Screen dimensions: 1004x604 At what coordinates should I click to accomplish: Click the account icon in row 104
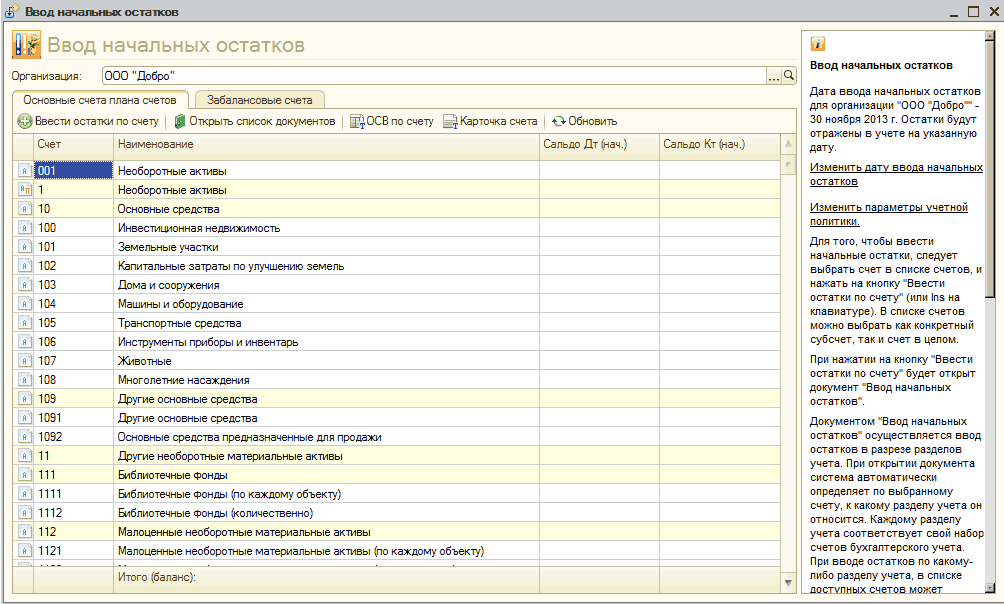click(24, 304)
